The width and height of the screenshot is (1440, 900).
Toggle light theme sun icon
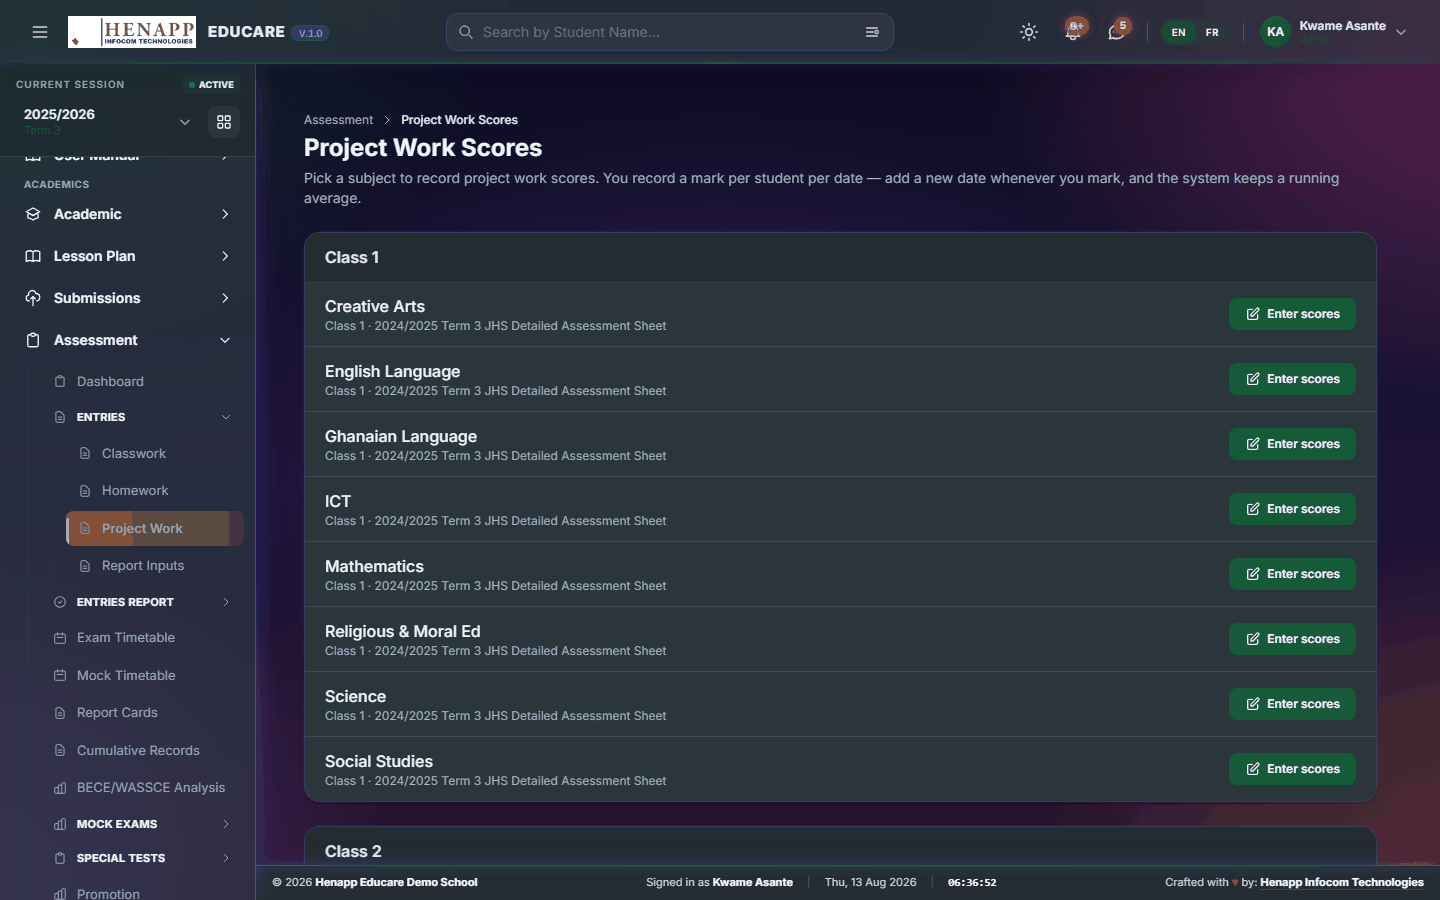[x=1029, y=32]
